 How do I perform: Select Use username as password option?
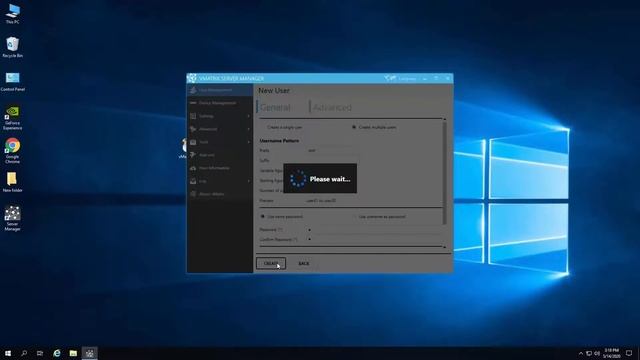[x=380, y=217]
